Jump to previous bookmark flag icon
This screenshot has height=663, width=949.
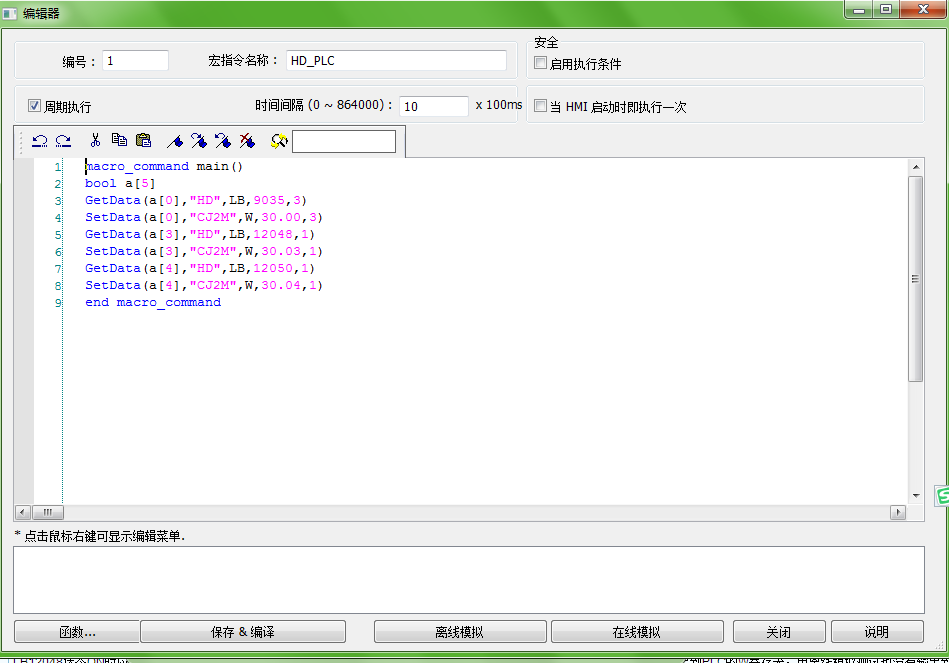tap(222, 142)
